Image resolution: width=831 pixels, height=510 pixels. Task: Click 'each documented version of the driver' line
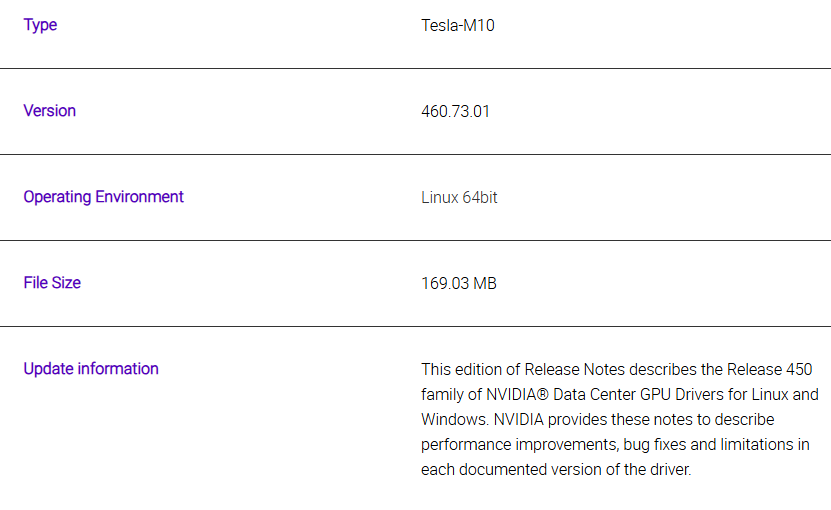pos(556,470)
